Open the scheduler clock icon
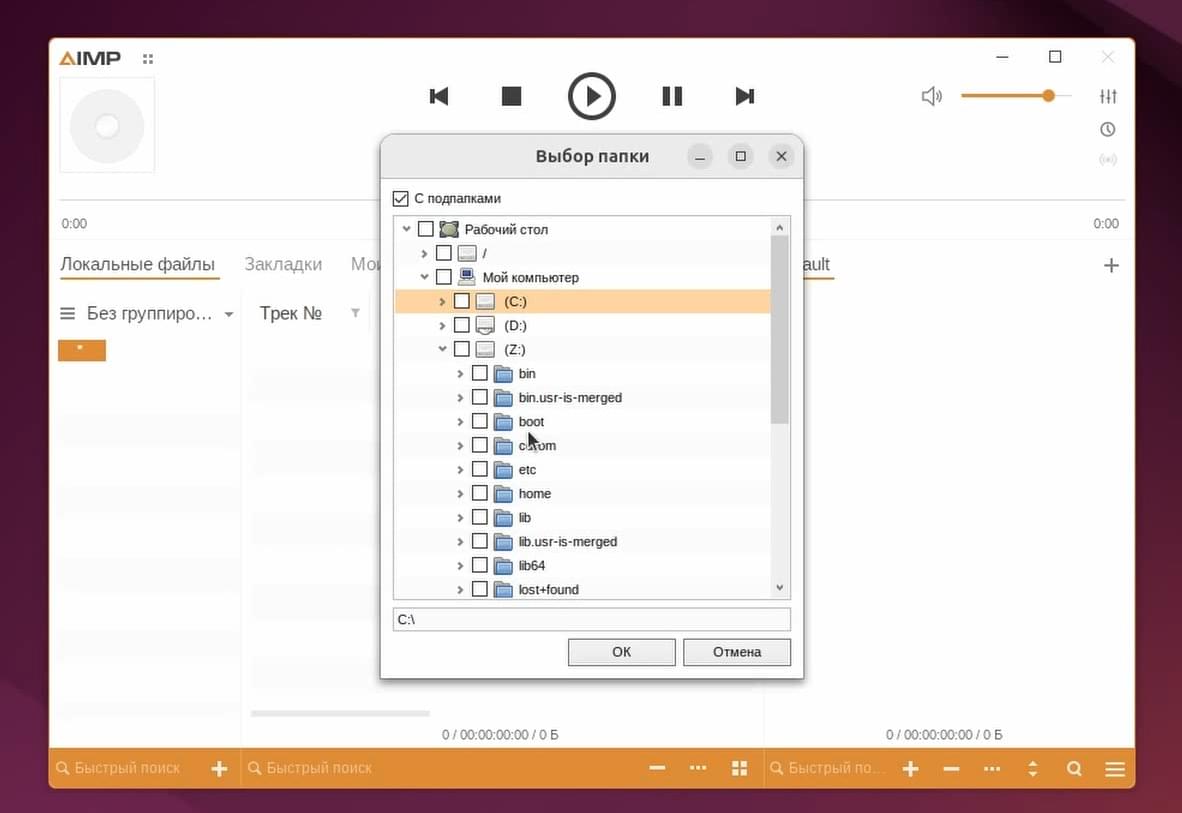1182x813 pixels. pyautogui.click(x=1107, y=130)
